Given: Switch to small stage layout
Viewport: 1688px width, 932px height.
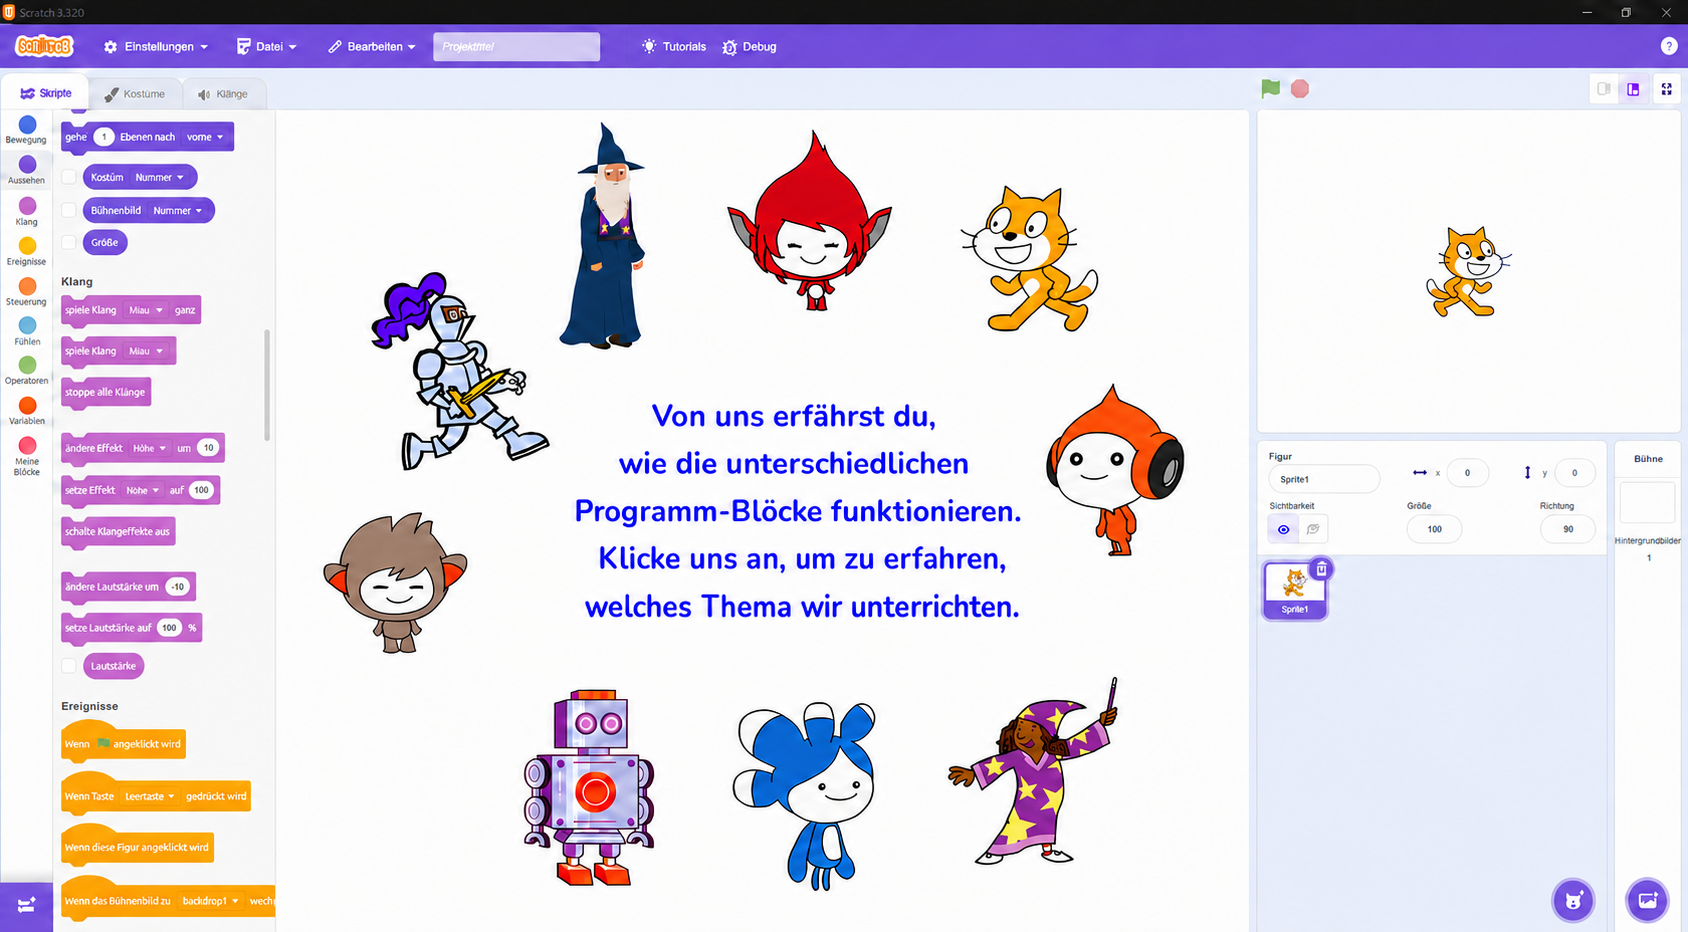Looking at the screenshot, I should 1604,89.
